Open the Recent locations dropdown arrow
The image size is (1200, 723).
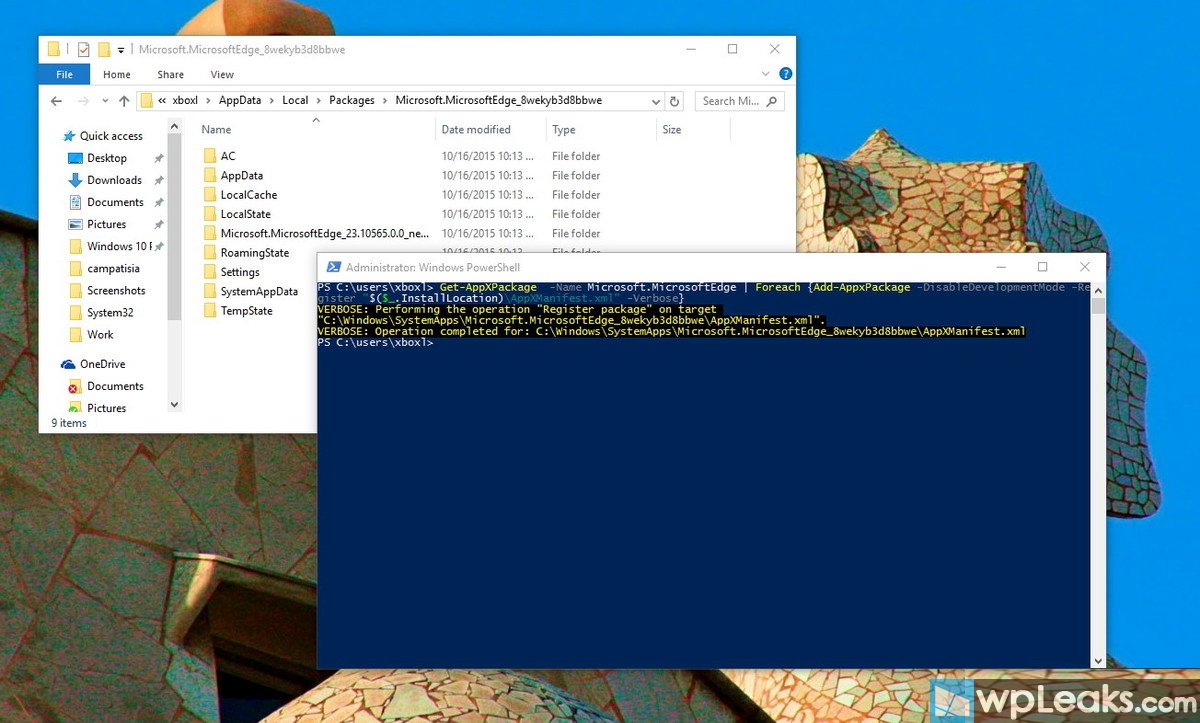click(x=106, y=101)
